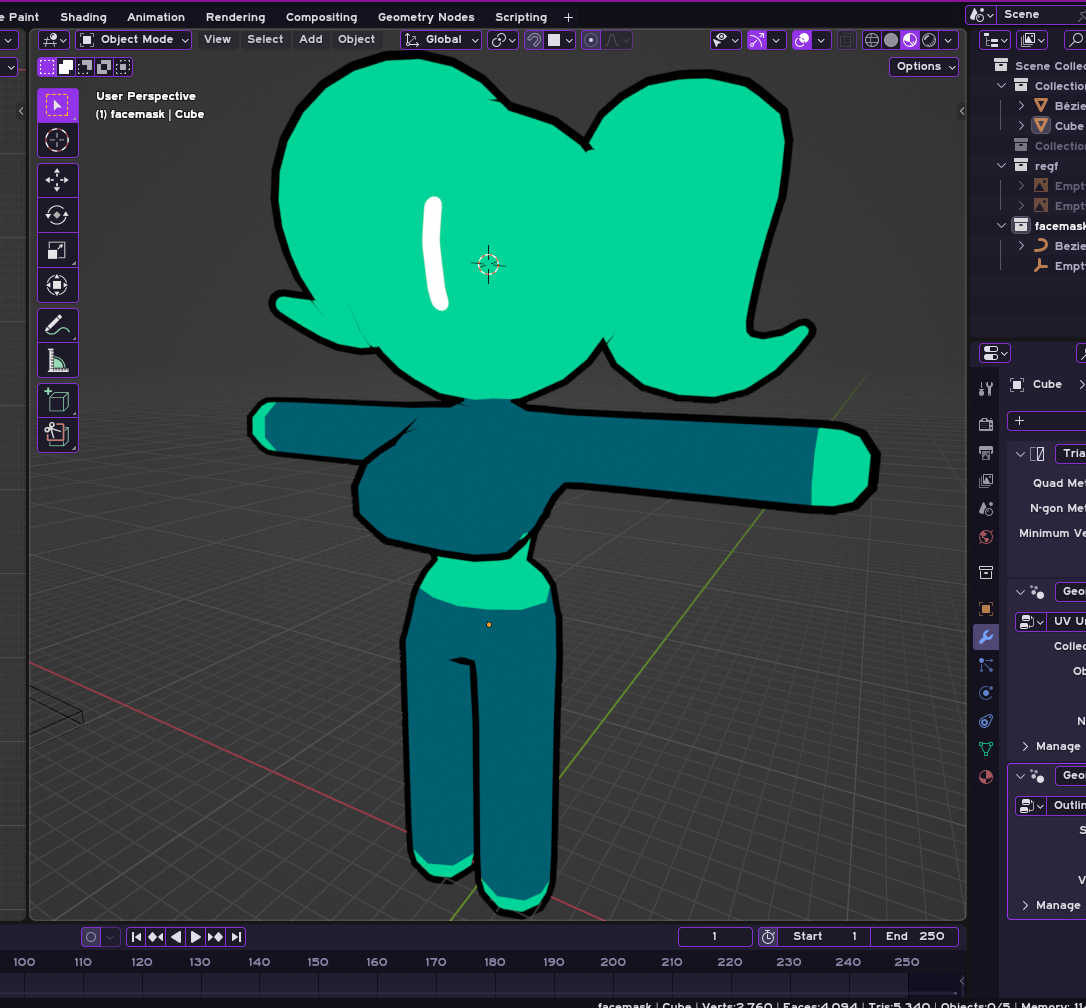This screenshot has height=1008, width=1086.
Task: Open the Material properties tab
Action: pyautogui.click(x=986, y=777)
